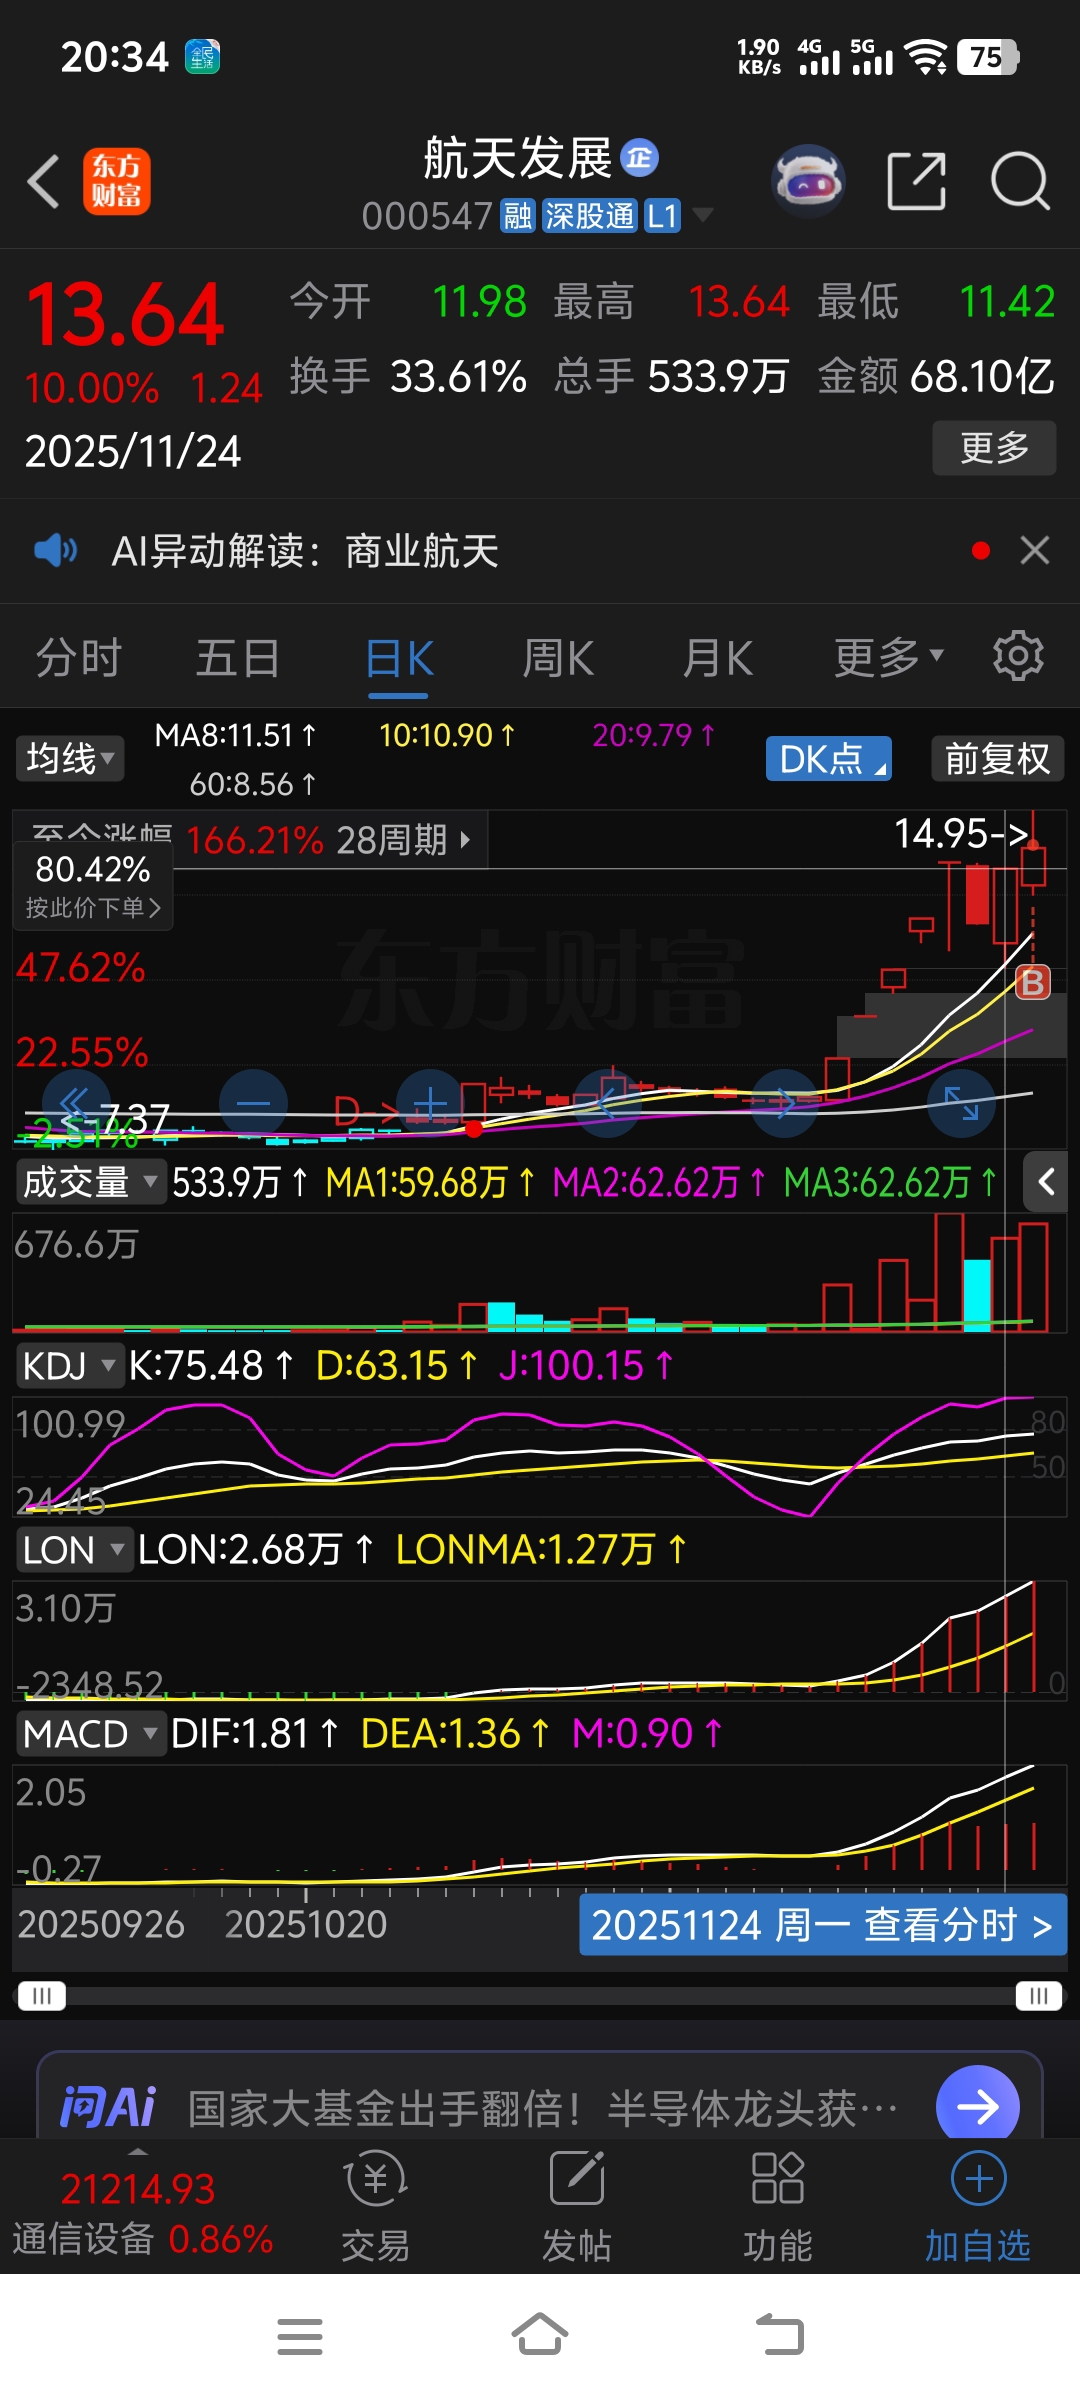
Task: Select the 日K tab
Action: click(x=399, y=660)
